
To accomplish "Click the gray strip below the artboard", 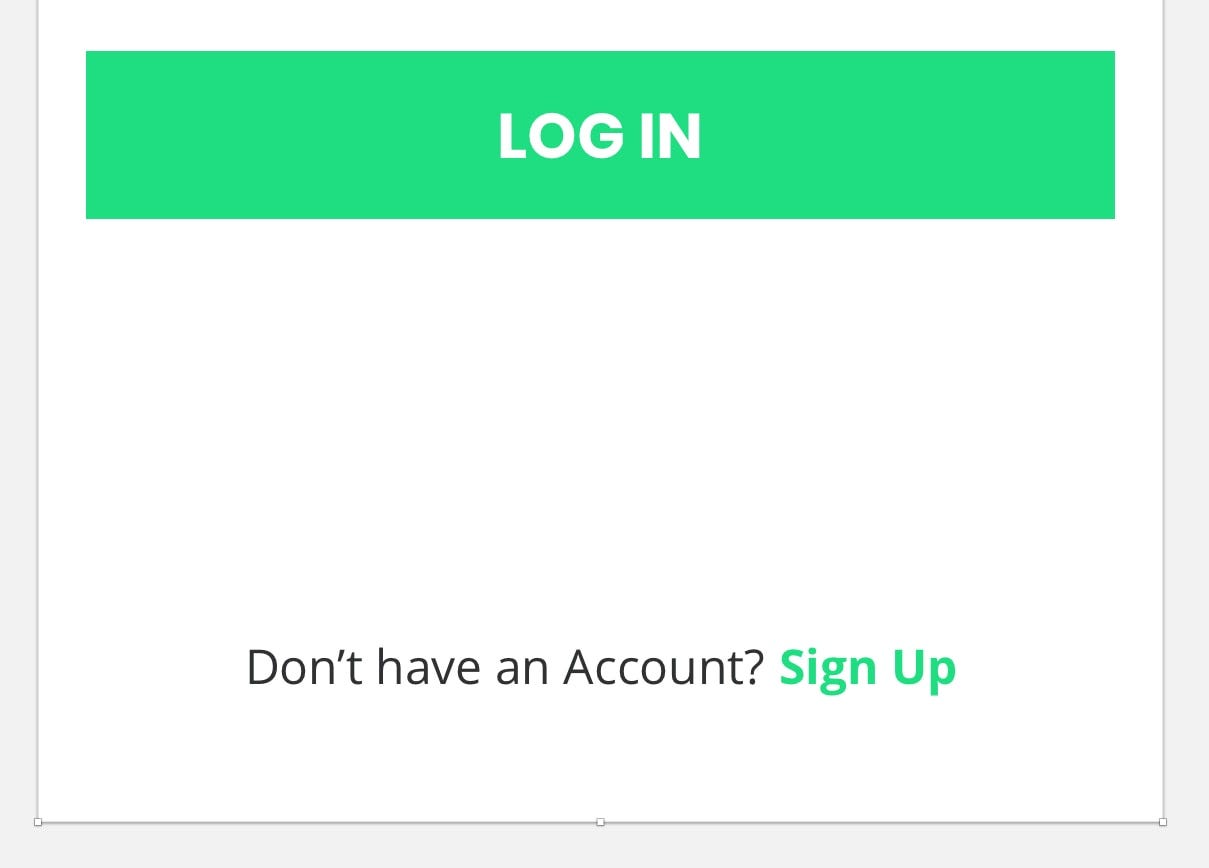I will (600, 847).
